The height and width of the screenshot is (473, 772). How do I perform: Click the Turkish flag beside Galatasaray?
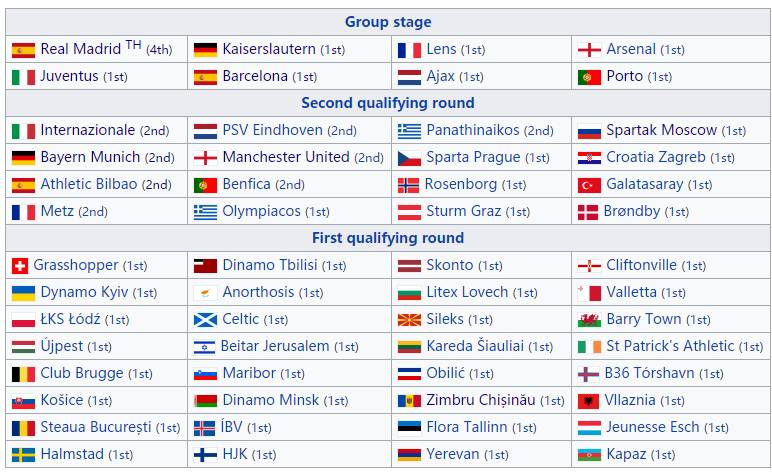click(x=590, y=184)
